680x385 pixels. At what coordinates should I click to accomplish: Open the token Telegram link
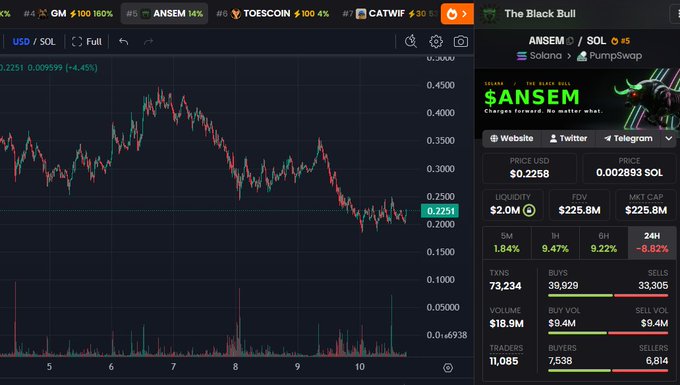pos(628,138)
